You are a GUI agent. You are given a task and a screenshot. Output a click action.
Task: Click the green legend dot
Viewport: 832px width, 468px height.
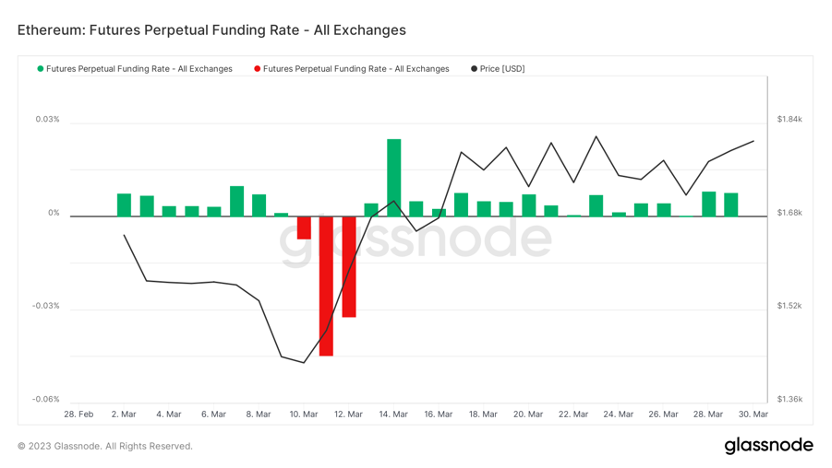[x=40, y=69]
